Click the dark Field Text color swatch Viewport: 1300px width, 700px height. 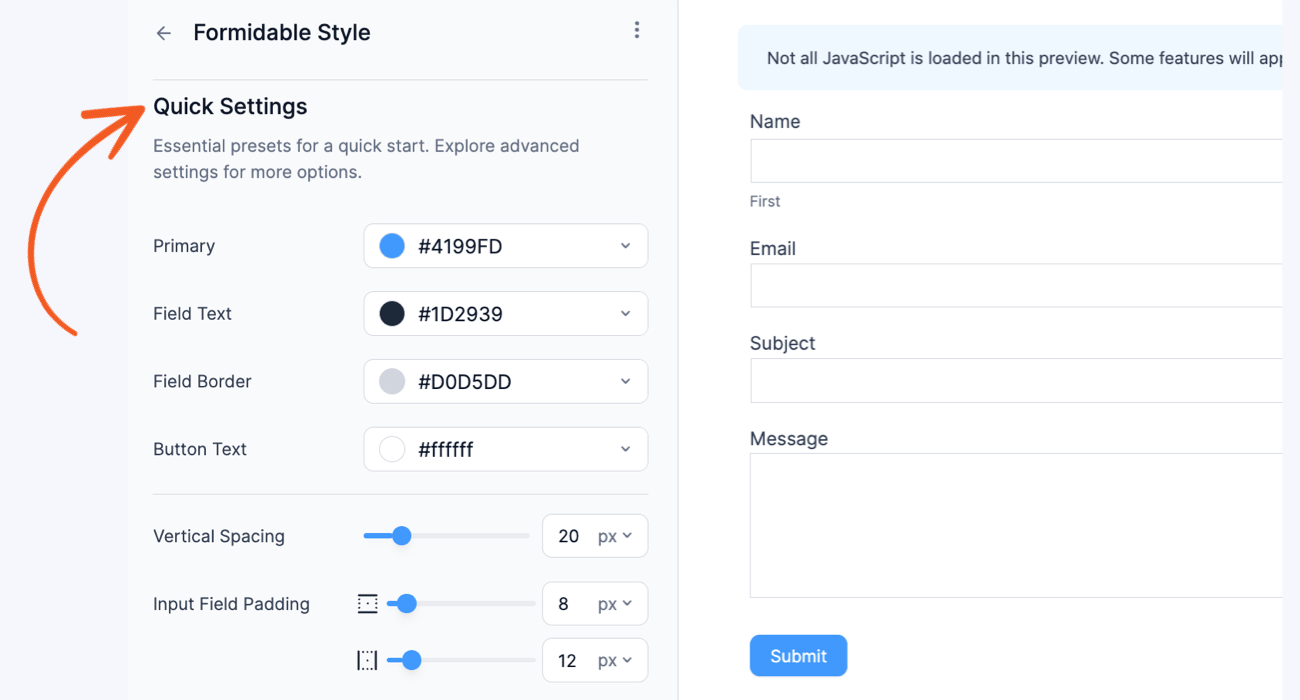392,314
